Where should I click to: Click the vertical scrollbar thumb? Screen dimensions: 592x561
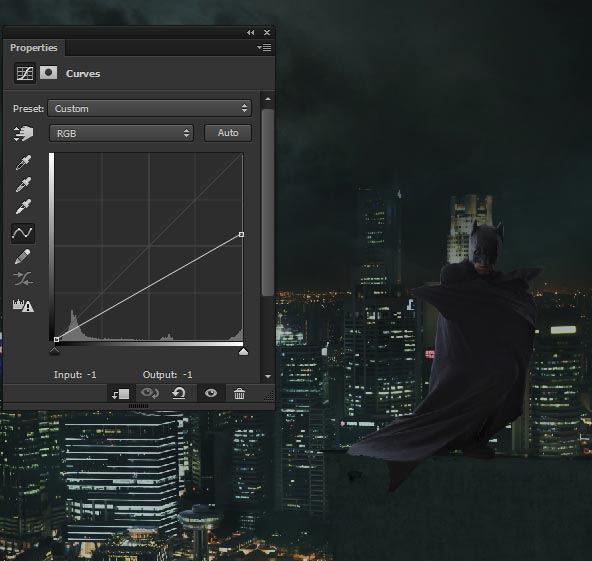pos(268,203)
